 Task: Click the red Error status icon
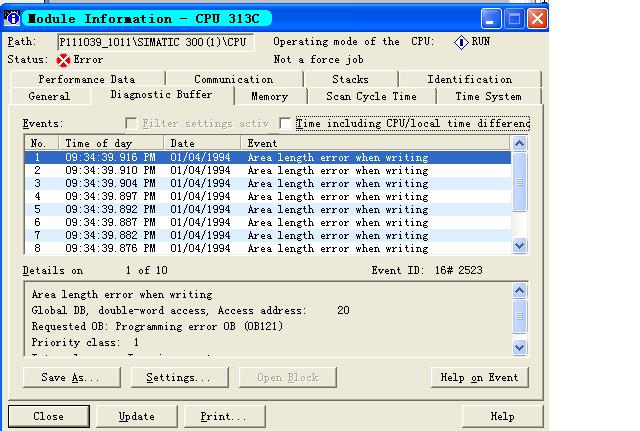pyautogui.click(x=63, y=60)
